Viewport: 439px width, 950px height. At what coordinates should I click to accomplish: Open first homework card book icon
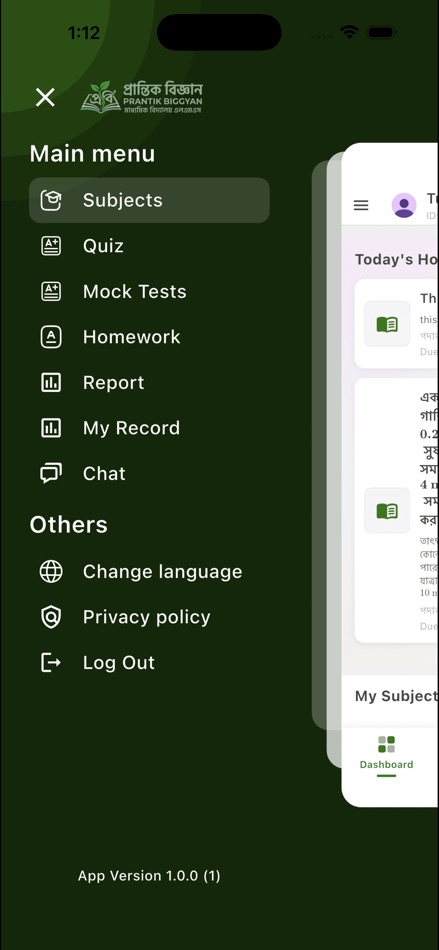[x=387, y=324]
